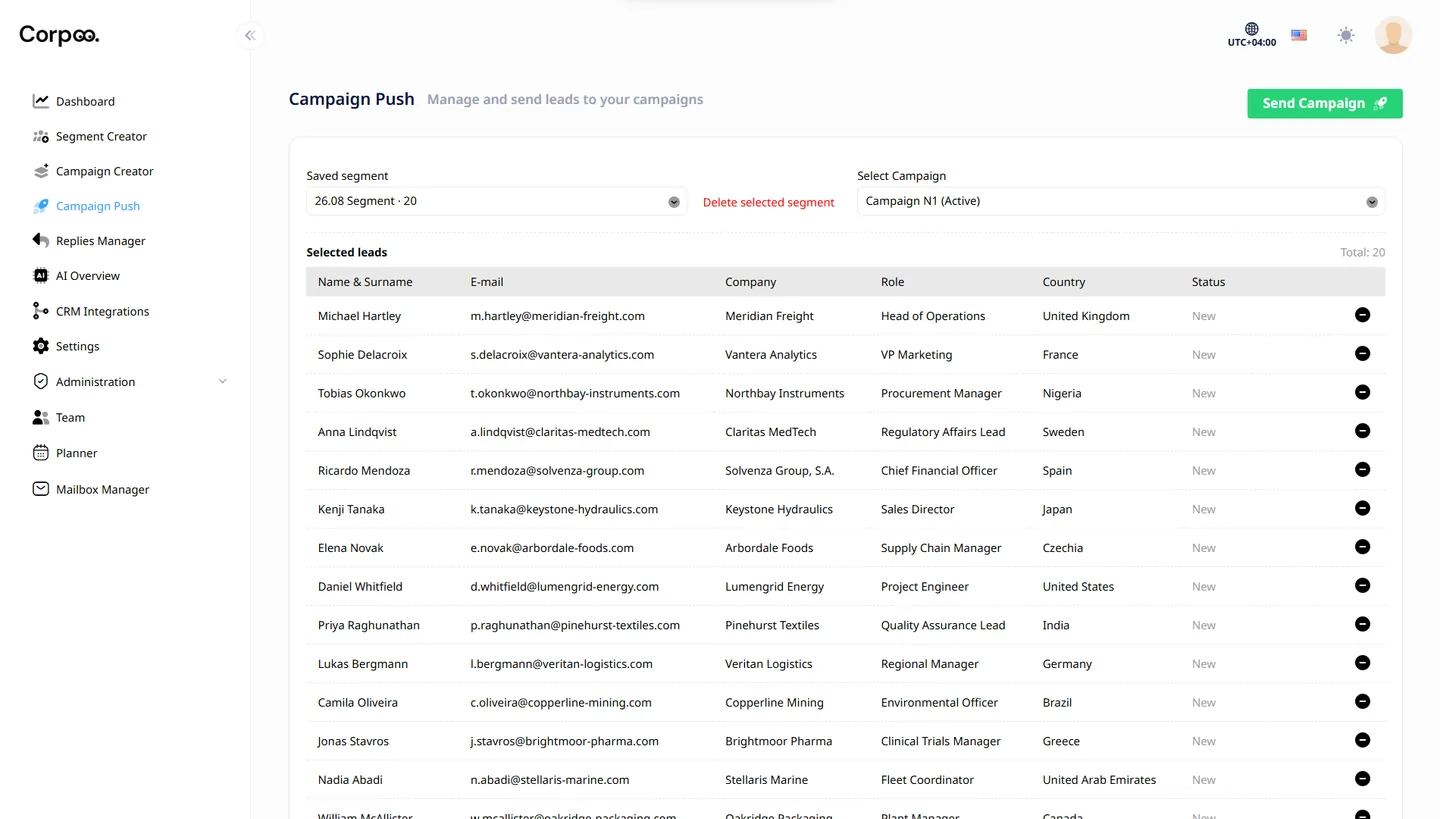Viewport: 1440px width, 819px height.
Task: Remove Lukas Bergmann using minus icon
Action: click(x=1362, y=663)
